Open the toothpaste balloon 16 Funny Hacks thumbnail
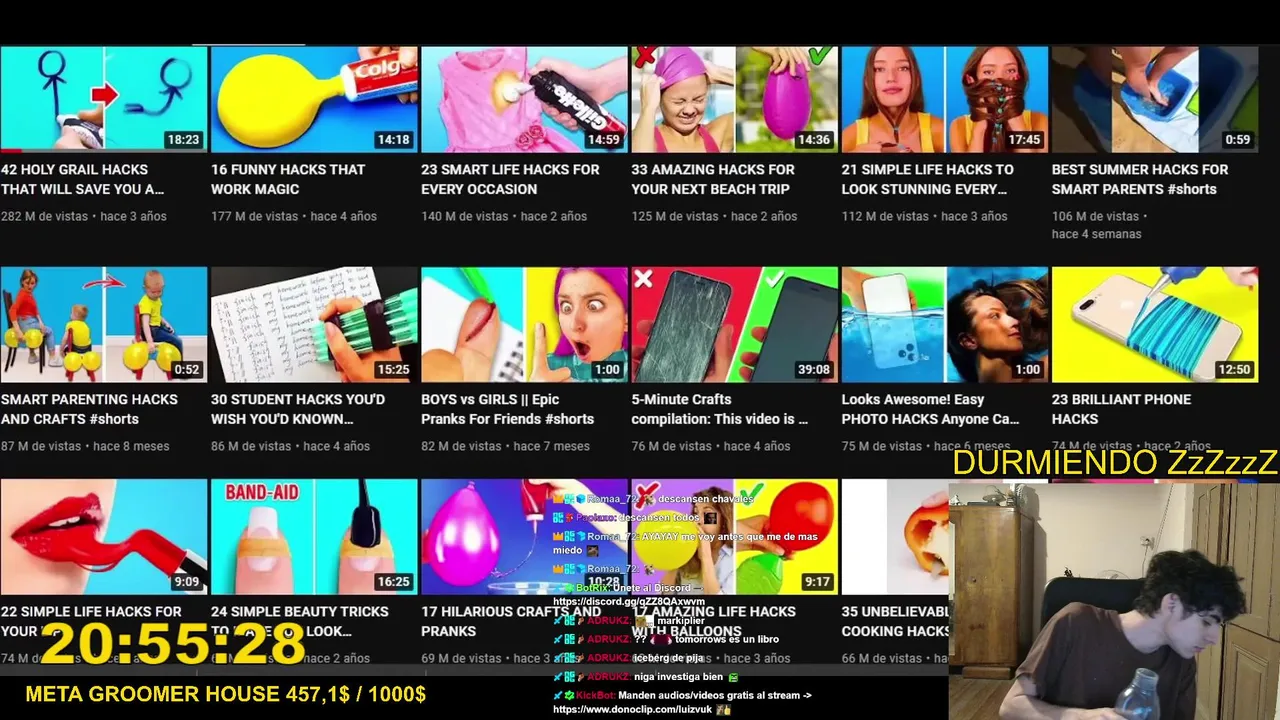The height and width of the screenshot is (720, 1280). click(314, 99)
